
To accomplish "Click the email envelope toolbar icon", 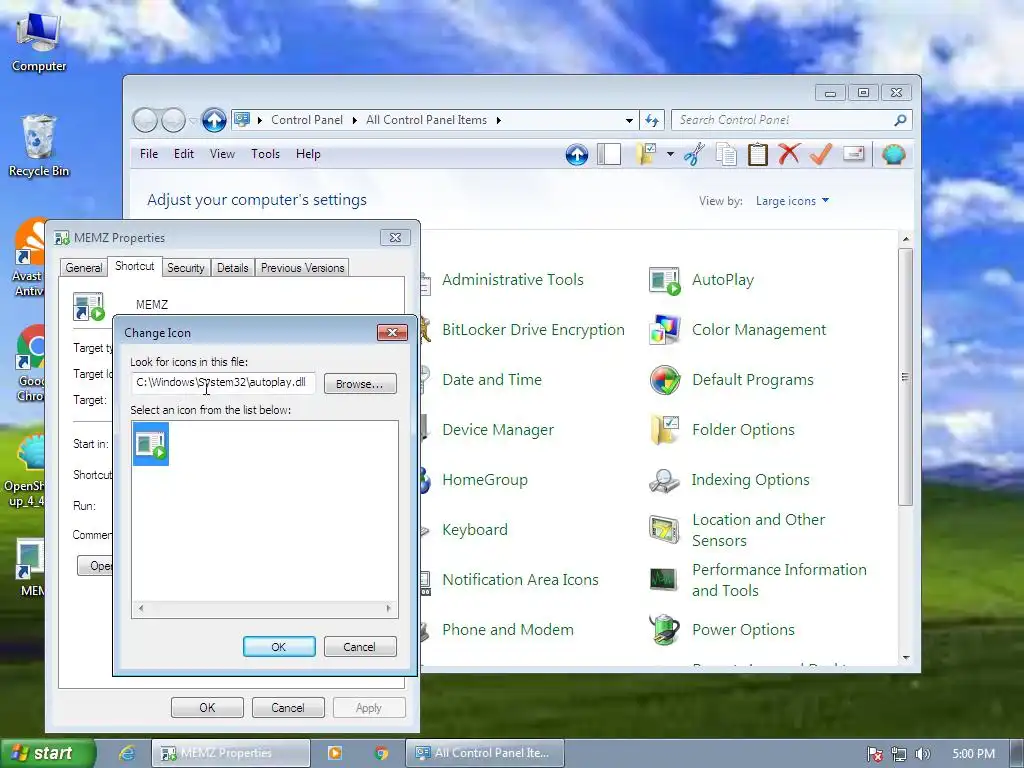I will (854, 154).
